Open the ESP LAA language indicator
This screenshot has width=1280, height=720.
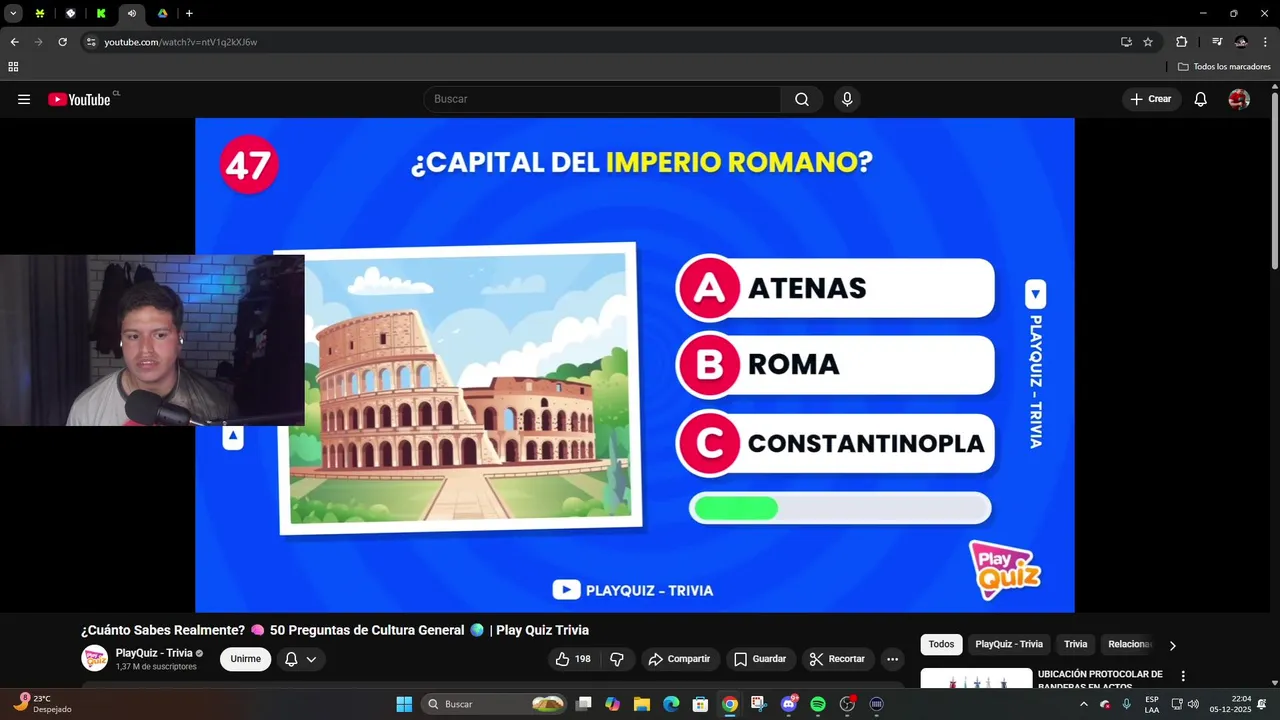(1152, 704)
